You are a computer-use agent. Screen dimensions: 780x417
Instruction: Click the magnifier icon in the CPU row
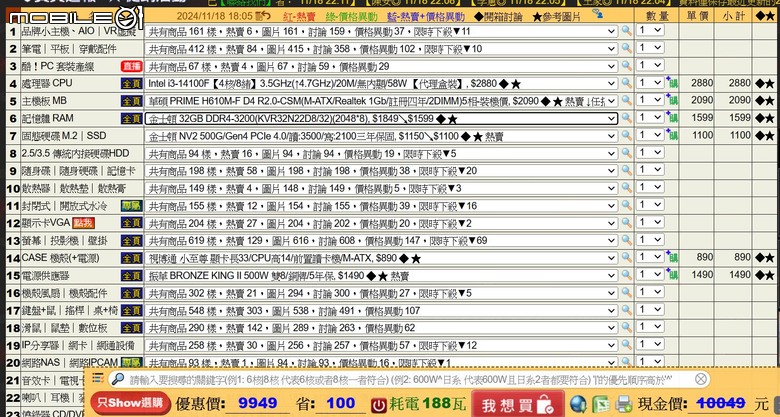click(626, 83)
